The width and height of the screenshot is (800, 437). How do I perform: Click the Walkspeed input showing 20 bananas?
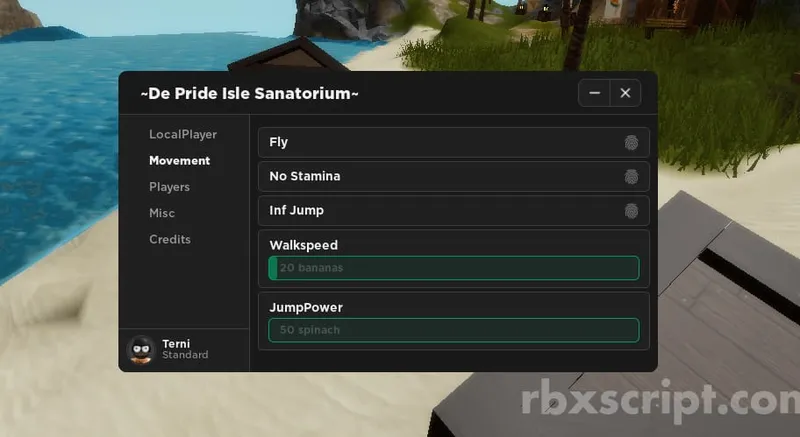pyautogui.click(x=454, y=268)
